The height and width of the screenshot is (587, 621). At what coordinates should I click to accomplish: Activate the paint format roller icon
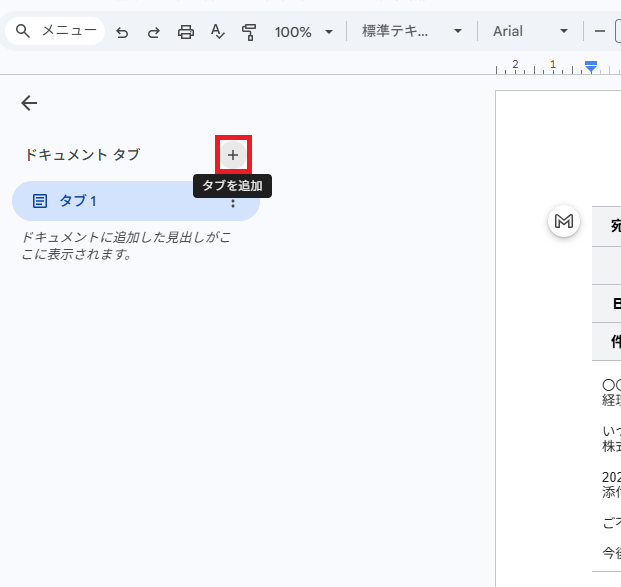[249, 32]
